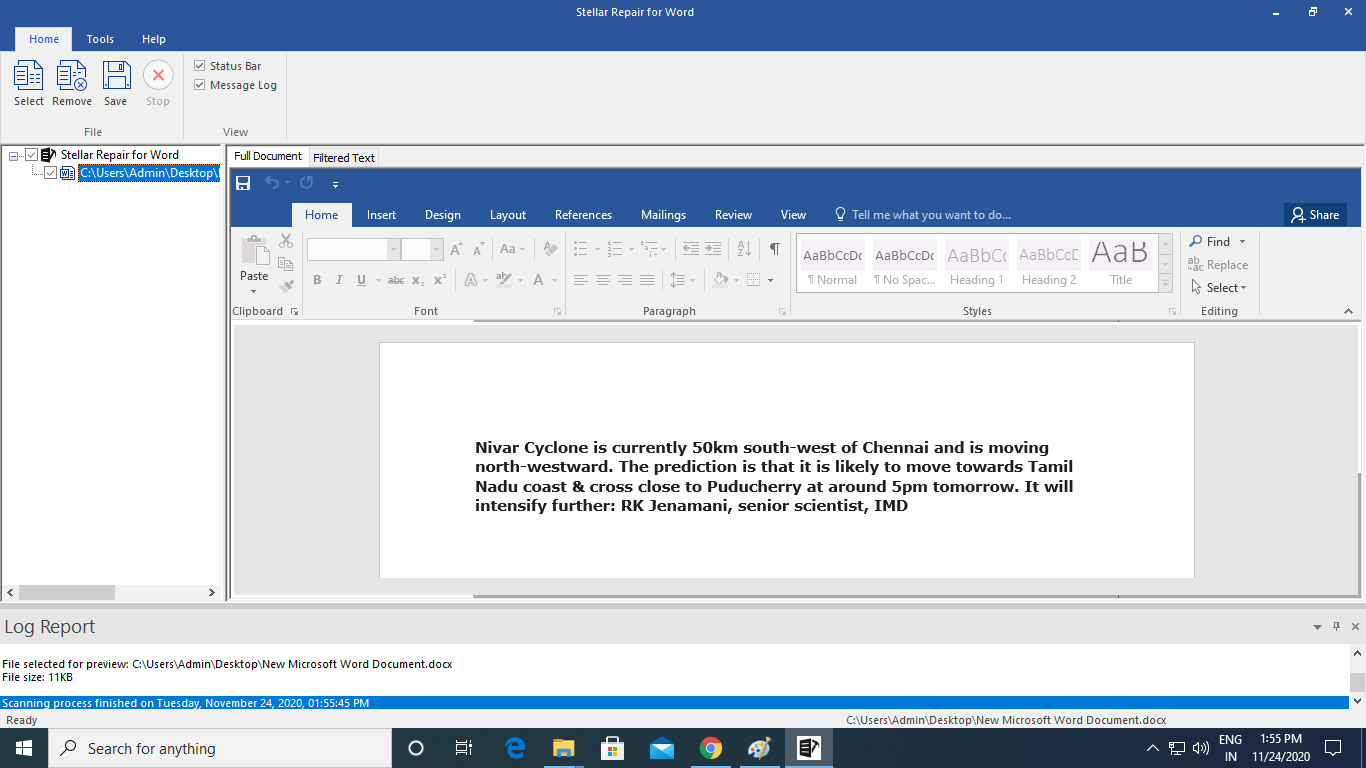The height and width of the screenshot is (768, 1366).
Task: Apply Strikethrough formatting
Action: pos(396,280)
